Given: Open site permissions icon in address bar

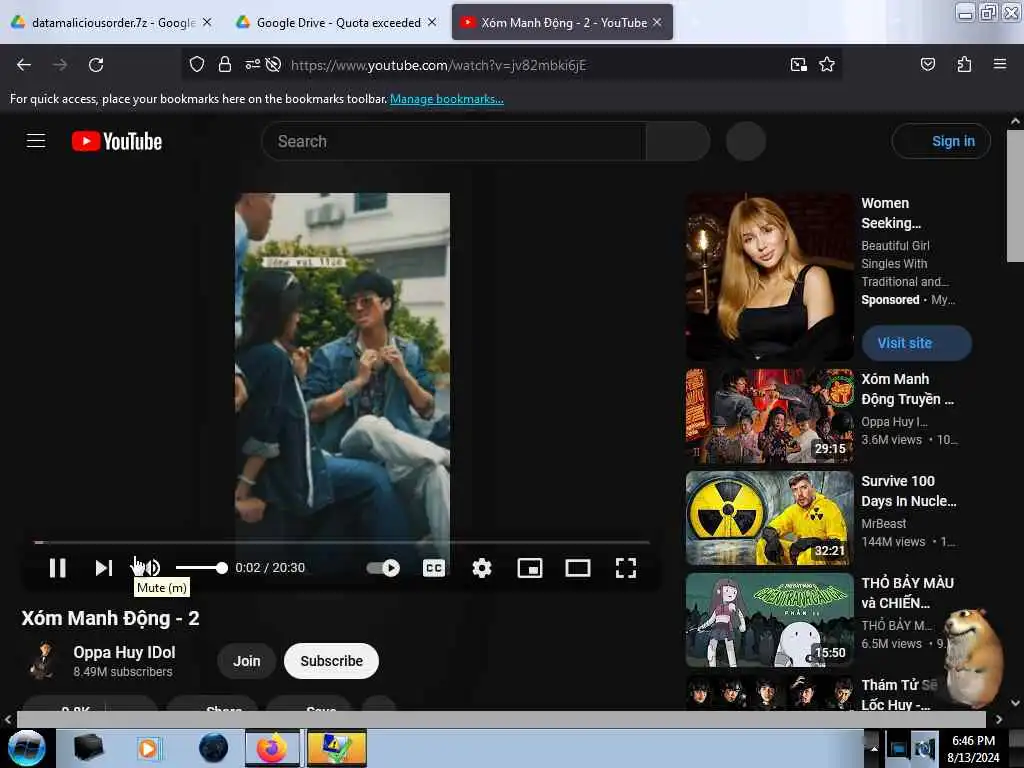Looking at the screenshot, I should 252,64.
